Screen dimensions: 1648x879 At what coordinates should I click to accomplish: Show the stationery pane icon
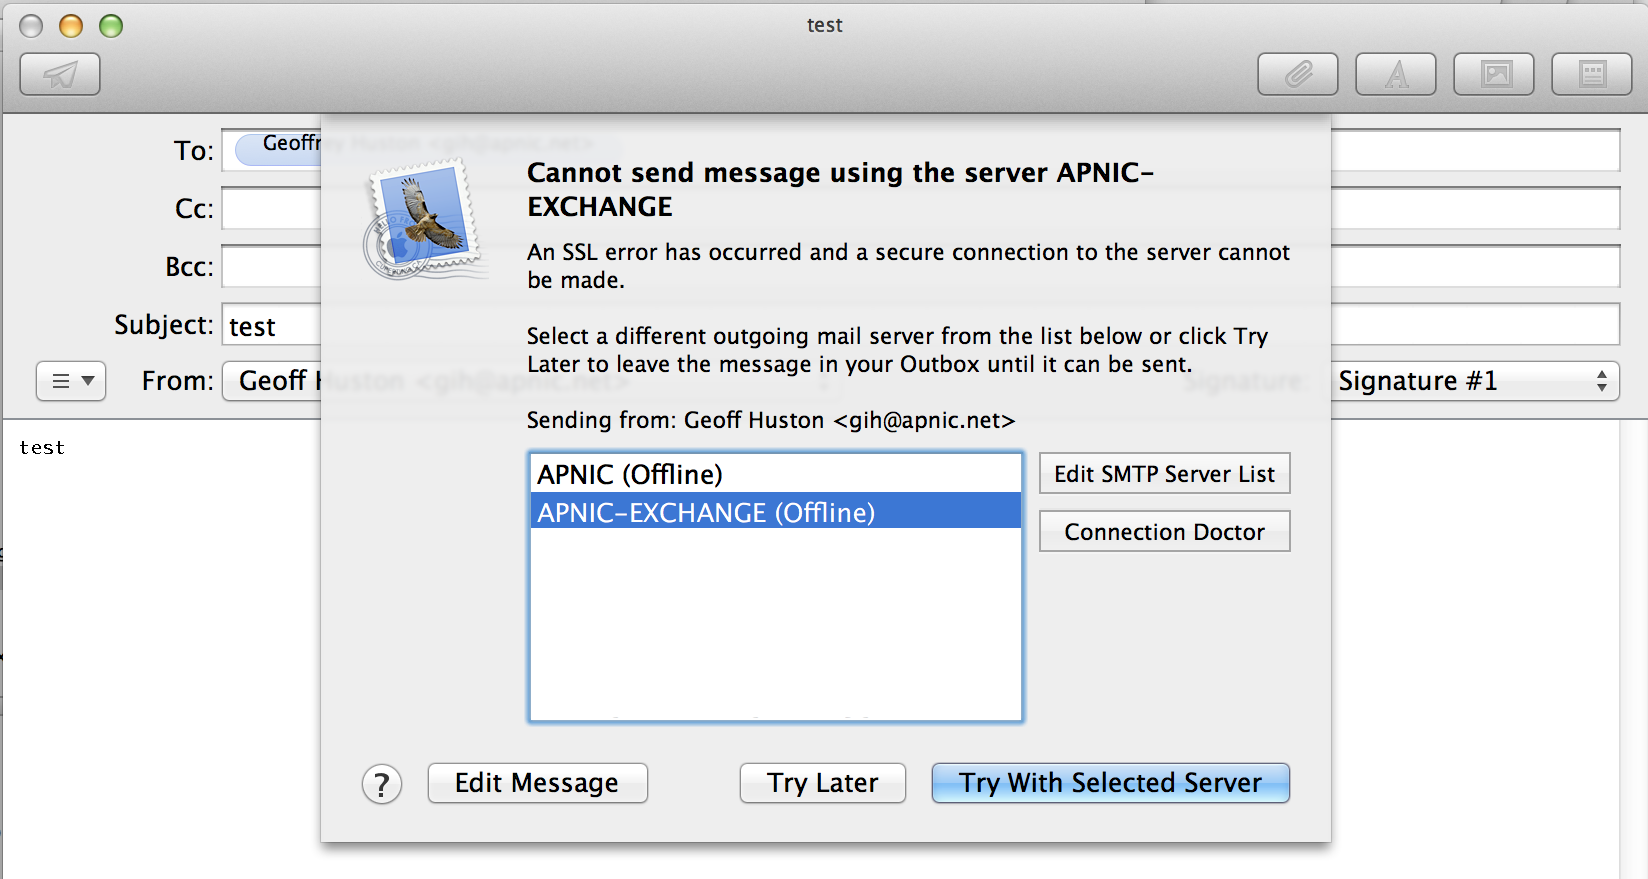click(x=1591, y=75)
